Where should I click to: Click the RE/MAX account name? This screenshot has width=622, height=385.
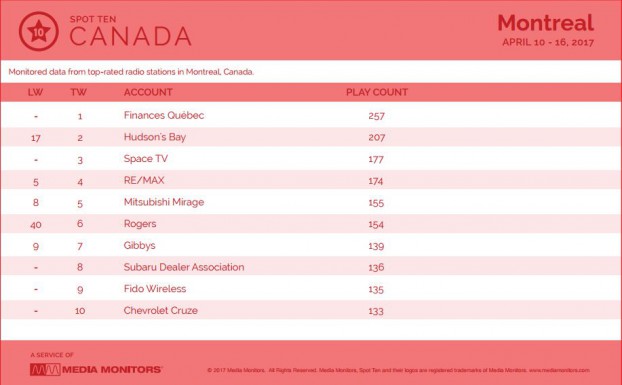pos(144,180)
